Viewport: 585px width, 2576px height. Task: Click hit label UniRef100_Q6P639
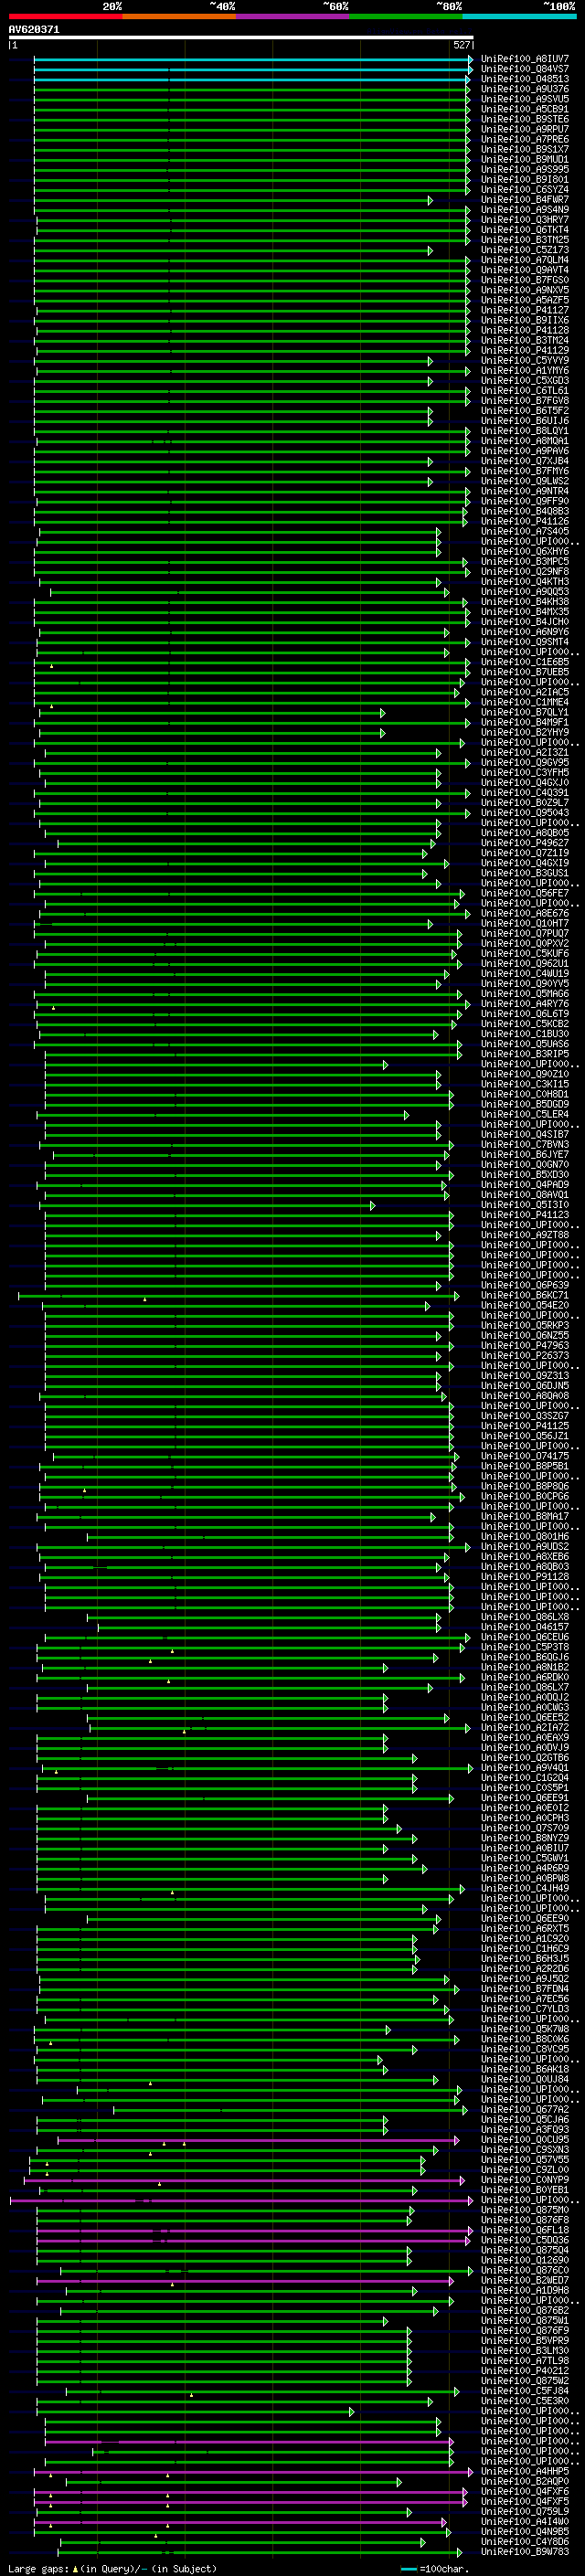pyautogui.click(x=525, y=1285)
